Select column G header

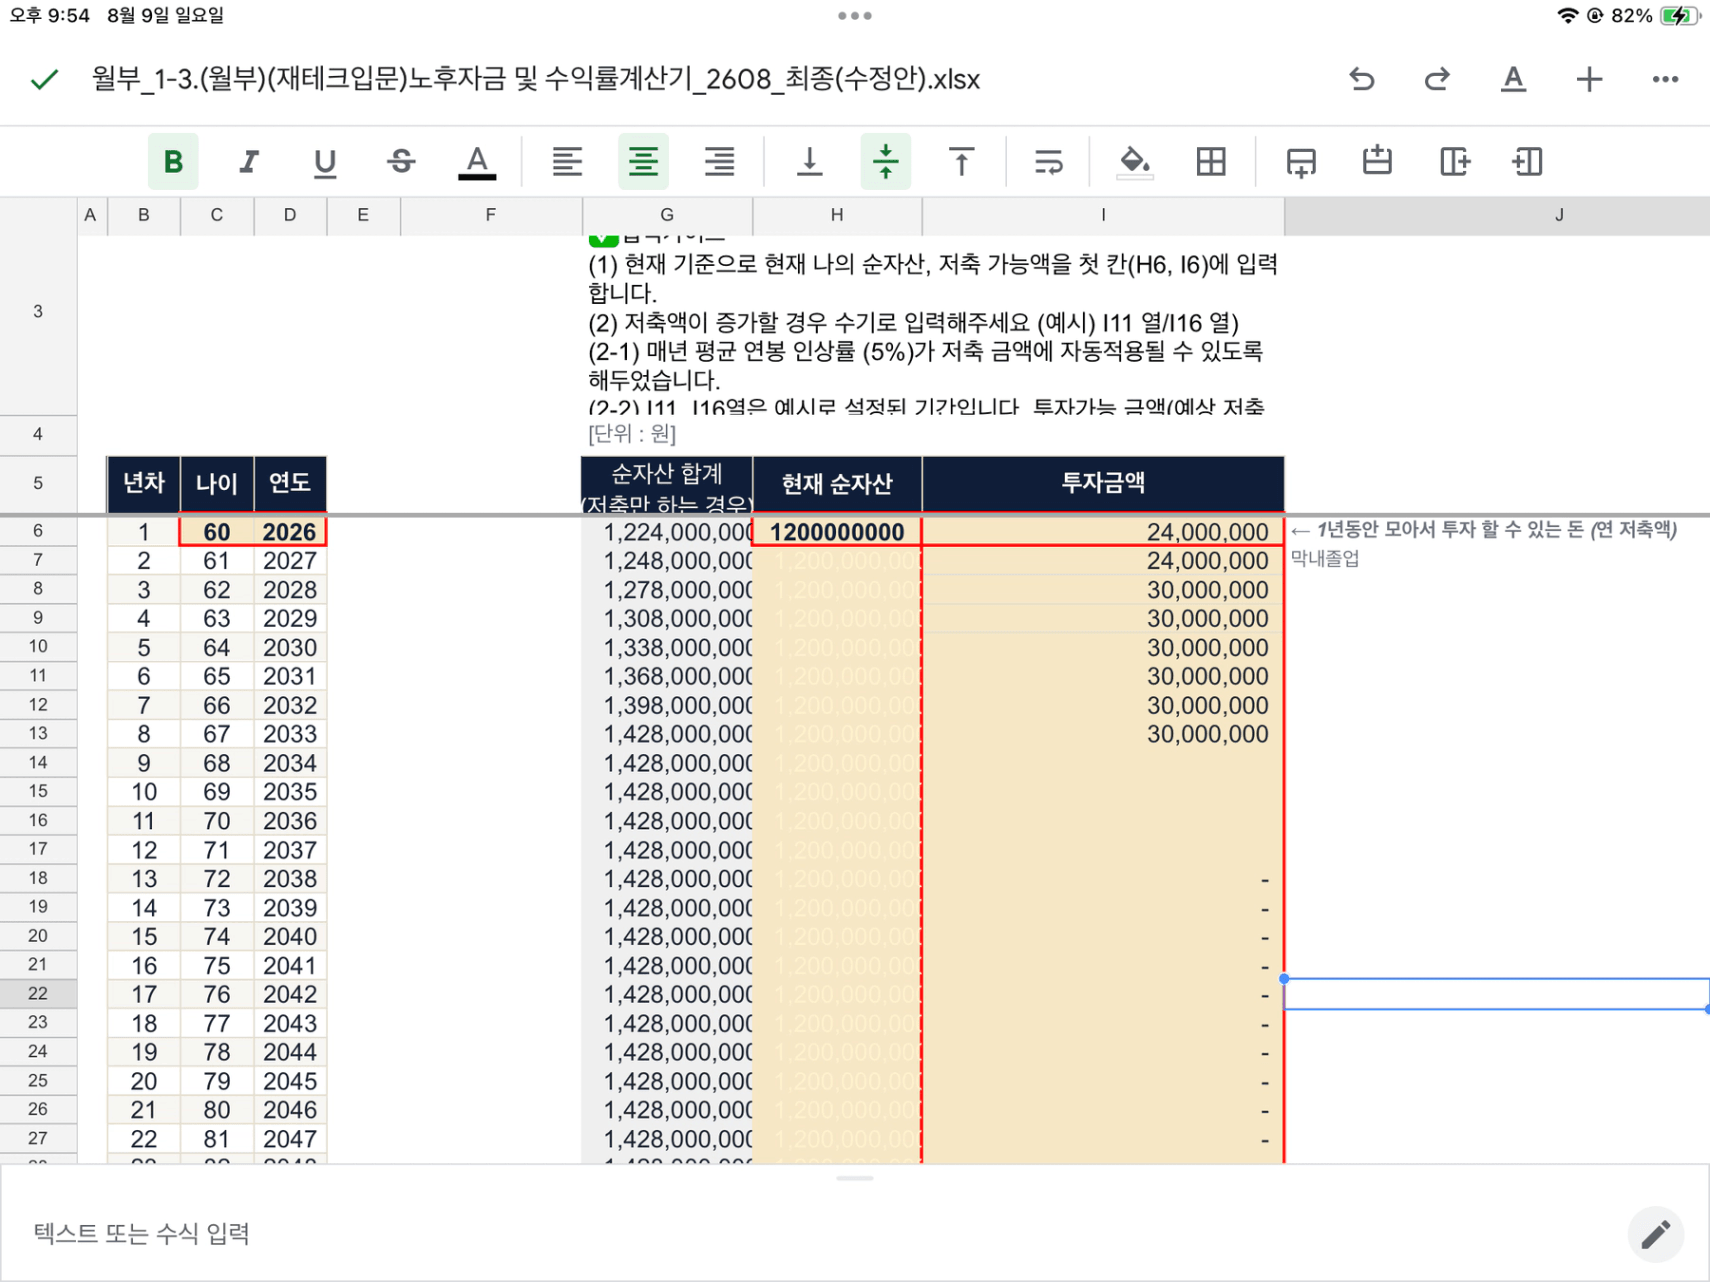tap(667, 215)
